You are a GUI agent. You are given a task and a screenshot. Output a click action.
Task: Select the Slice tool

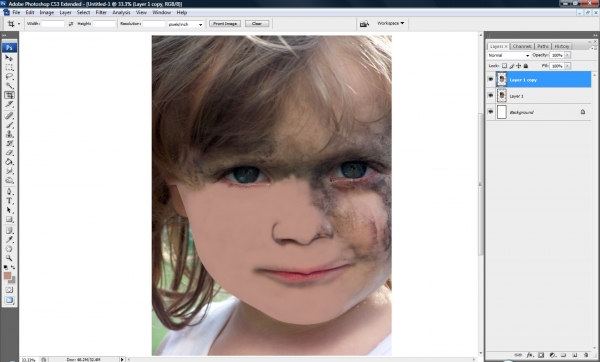9,104
